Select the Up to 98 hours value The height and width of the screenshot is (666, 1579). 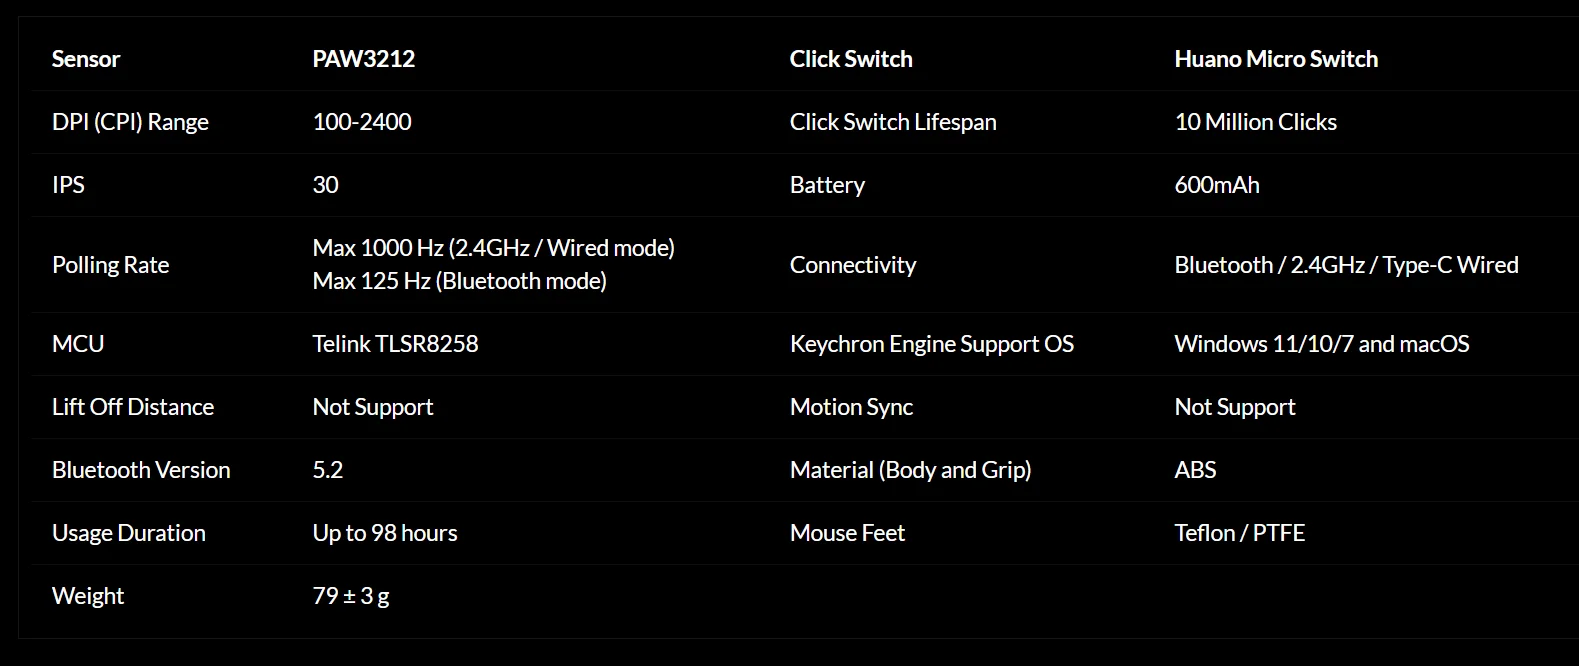point(385,533)
